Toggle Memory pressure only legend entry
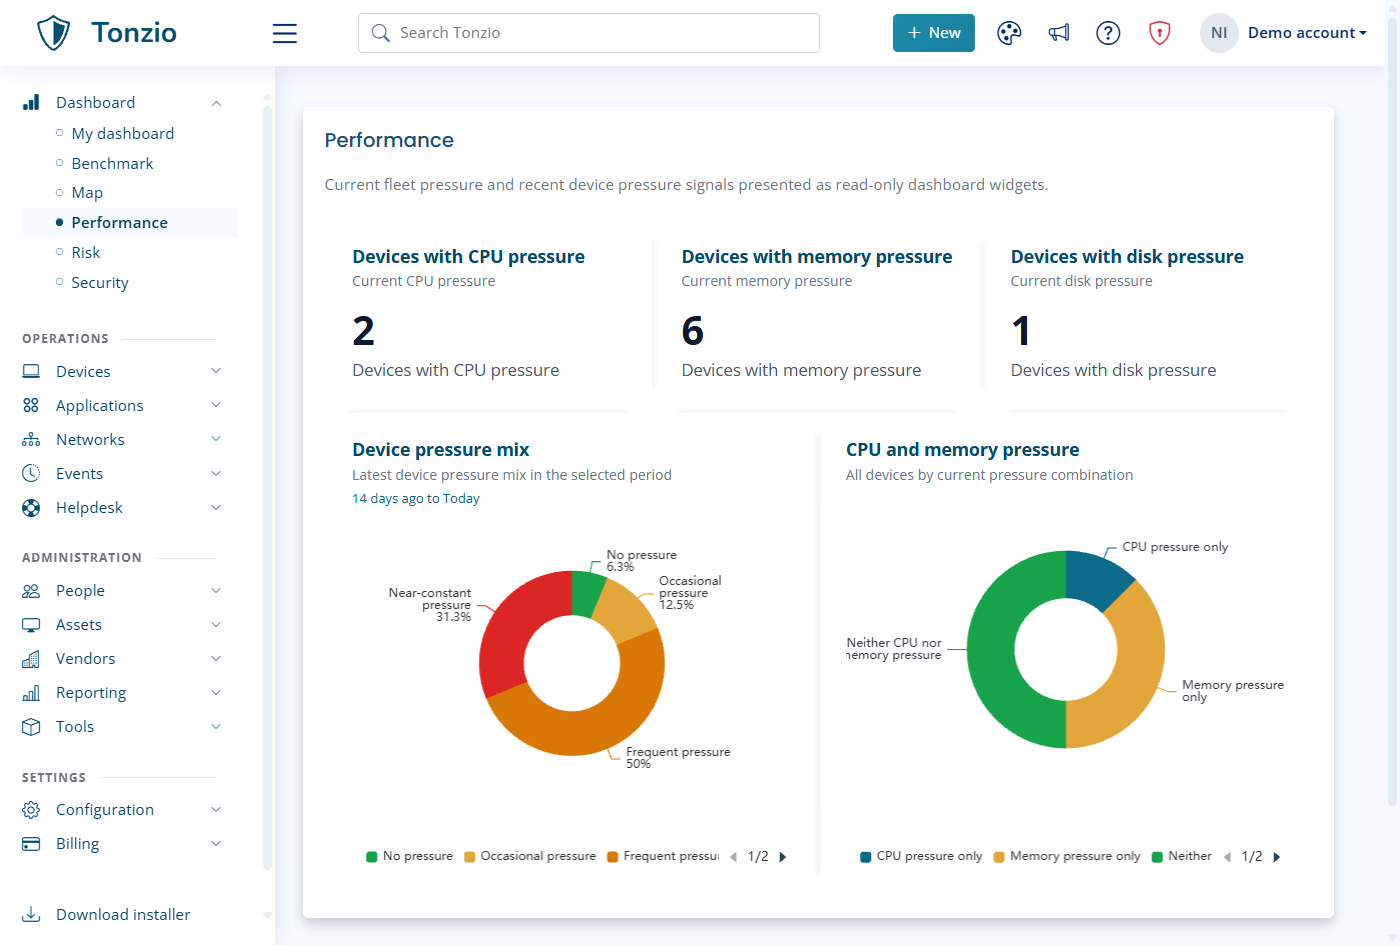1400x945 pixels. pos(1067,856)
